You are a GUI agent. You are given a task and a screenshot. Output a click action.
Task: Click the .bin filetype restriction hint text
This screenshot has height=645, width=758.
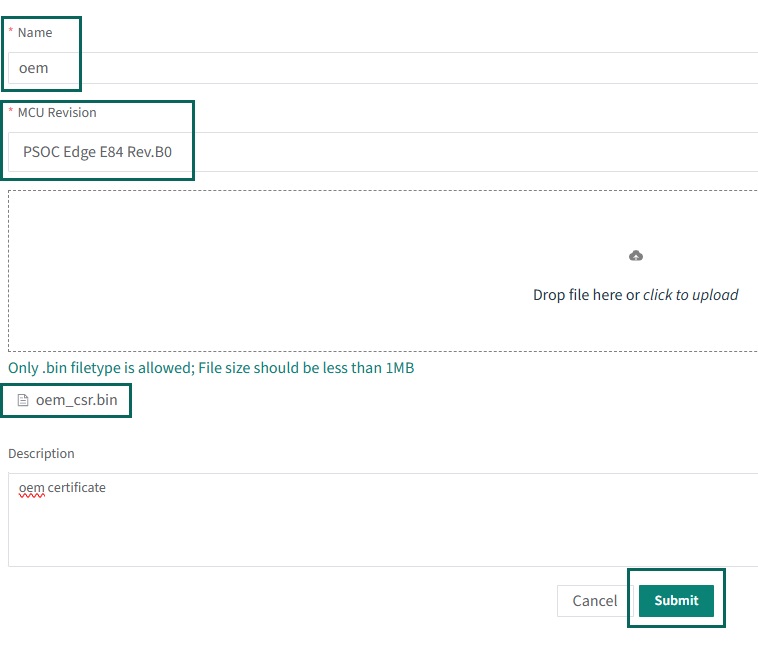coord(210,368)
